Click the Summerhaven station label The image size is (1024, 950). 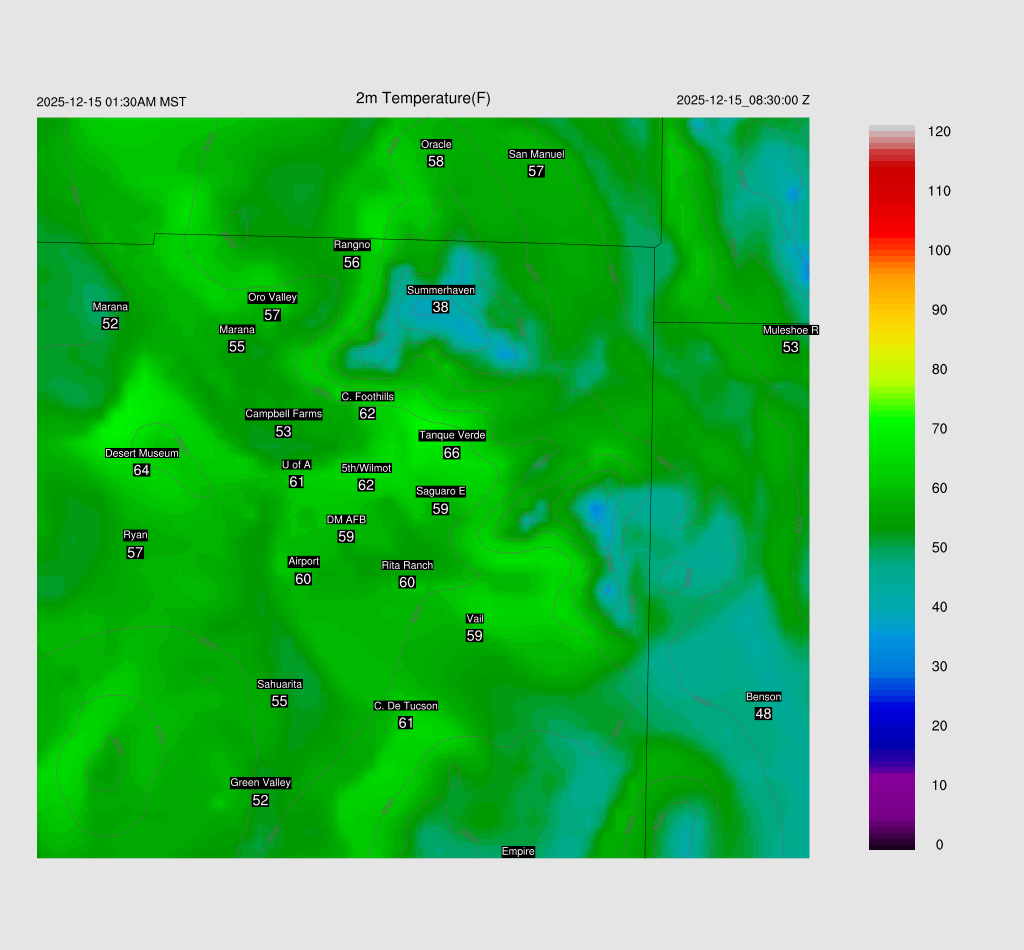click(x=440, y=290)
